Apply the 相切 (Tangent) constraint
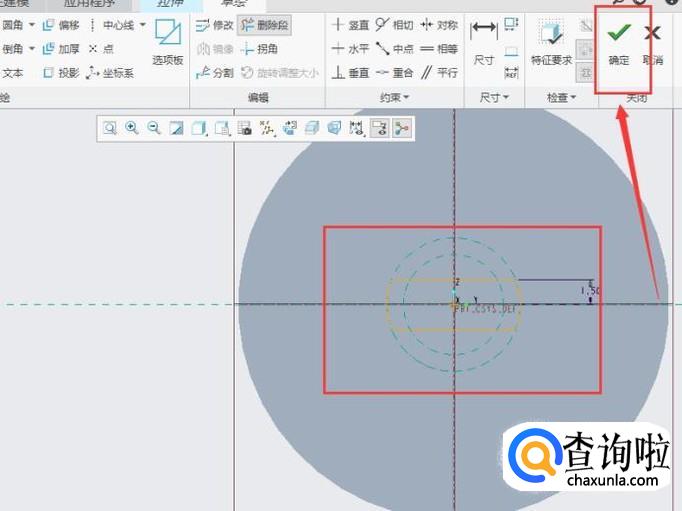Screen dimensions: 682x511 click(x=394, y=25)
